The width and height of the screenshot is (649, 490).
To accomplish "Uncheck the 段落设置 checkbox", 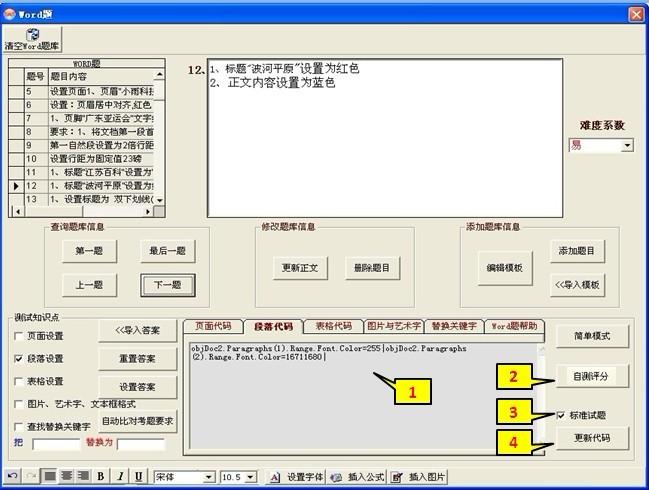I will coord(18,358).
